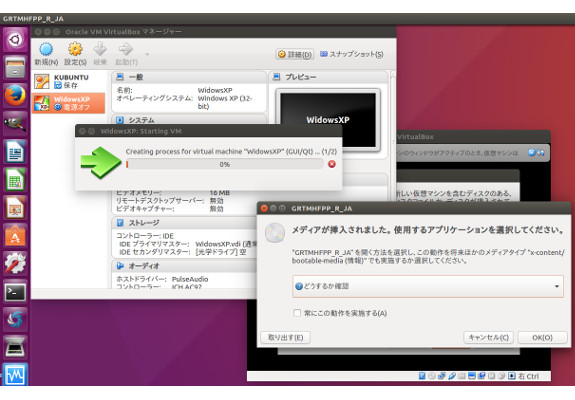Image resolution: width=575 pixels, height=400 pixels.
Task: Click the Starting VM progress bar
Action: pos(225,164)
